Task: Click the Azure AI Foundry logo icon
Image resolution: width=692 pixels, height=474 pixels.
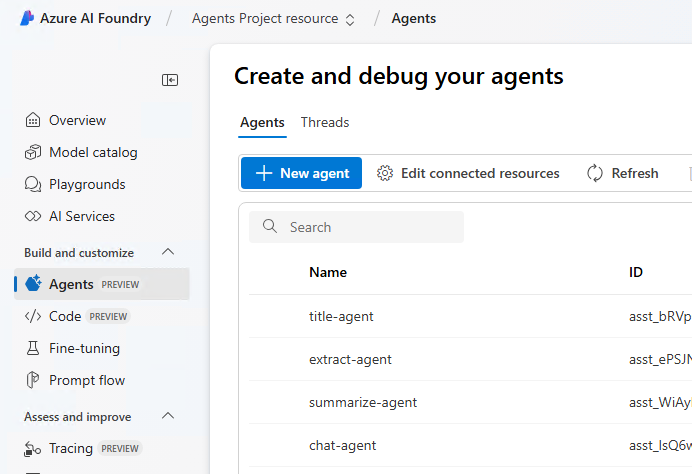Action: click(27, 18)
